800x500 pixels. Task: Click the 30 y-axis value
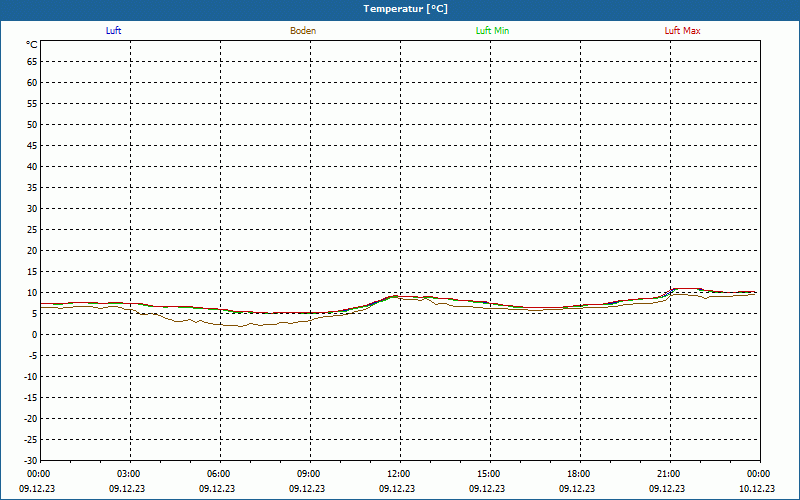coord(32,209)
